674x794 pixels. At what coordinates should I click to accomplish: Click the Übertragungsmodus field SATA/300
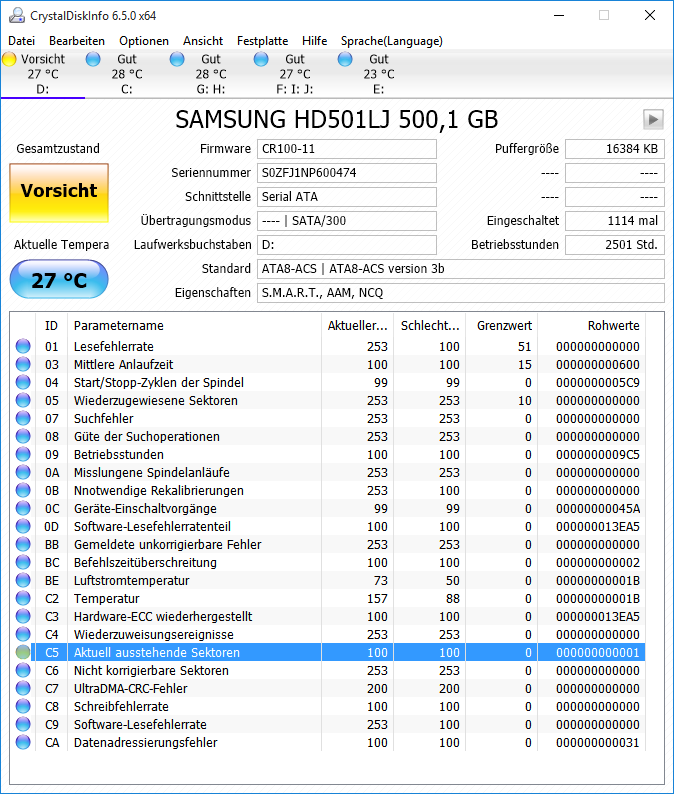pyautogui.click(x=347, y=221)
